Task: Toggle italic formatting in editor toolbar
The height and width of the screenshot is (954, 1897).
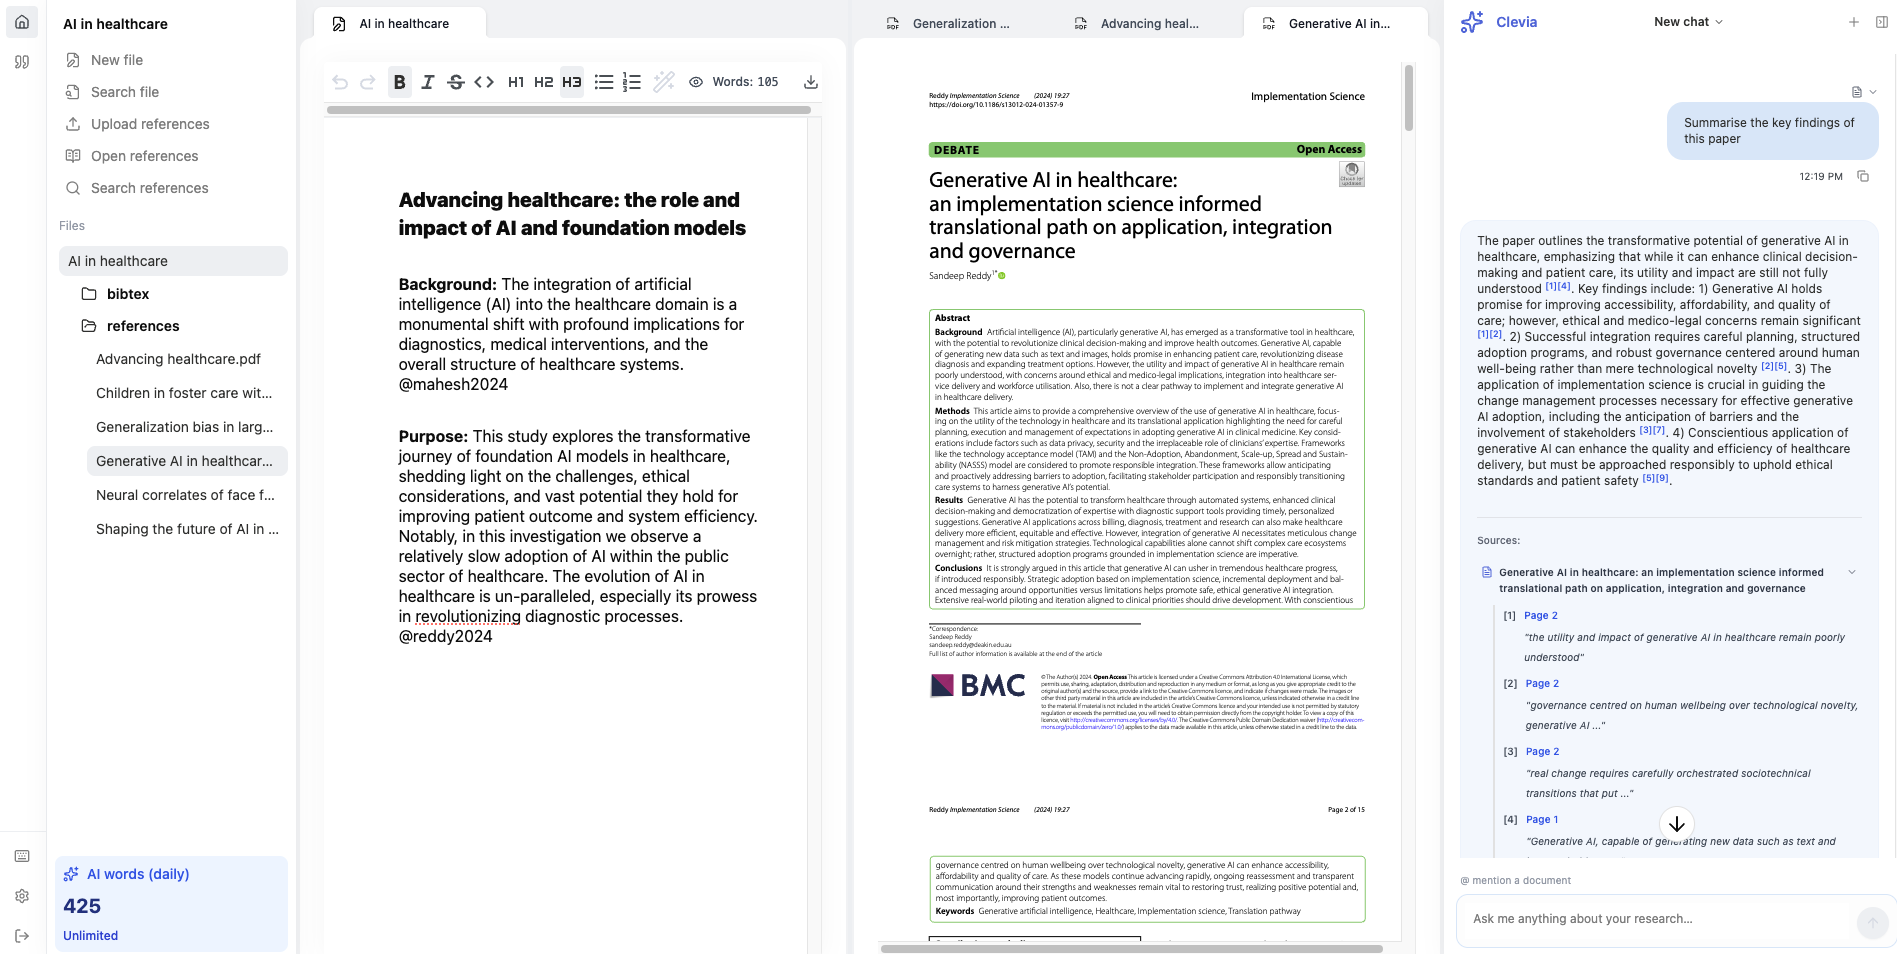Action: pyautogui.click(x=428, y=82)
